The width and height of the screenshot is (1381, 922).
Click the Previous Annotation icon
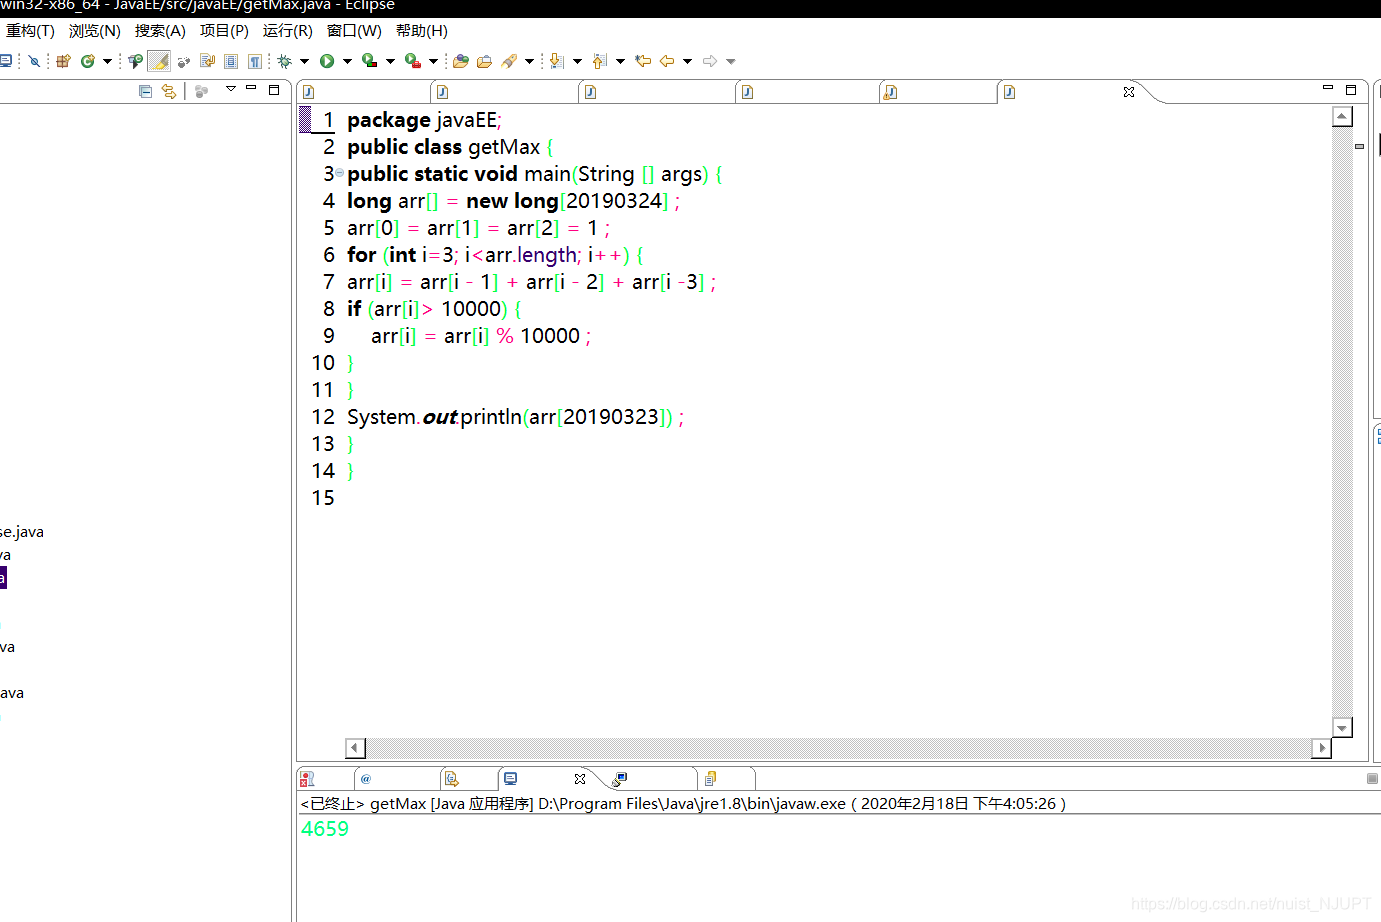coord(600,61)
